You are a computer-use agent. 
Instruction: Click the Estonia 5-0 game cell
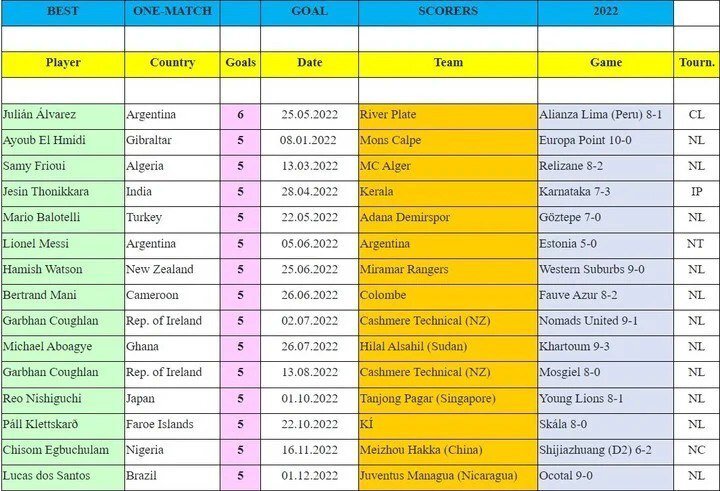coord(605,244)
